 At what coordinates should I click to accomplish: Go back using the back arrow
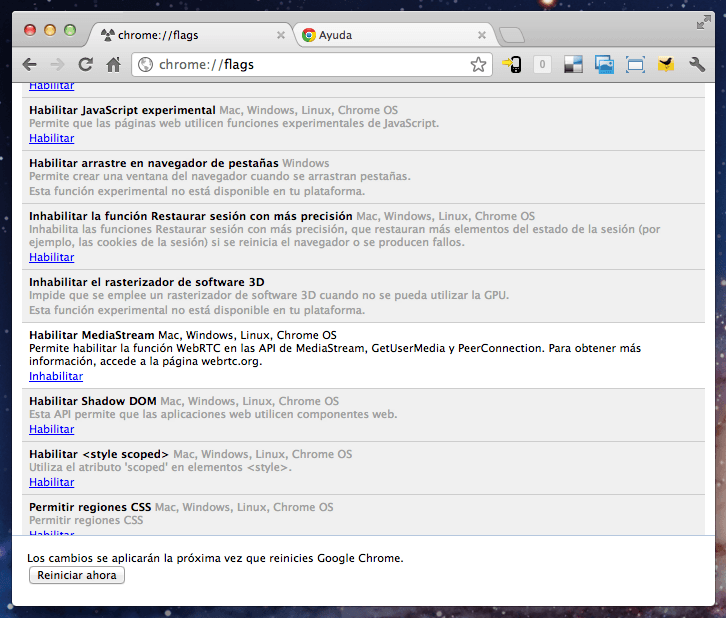tap(30, 65)
